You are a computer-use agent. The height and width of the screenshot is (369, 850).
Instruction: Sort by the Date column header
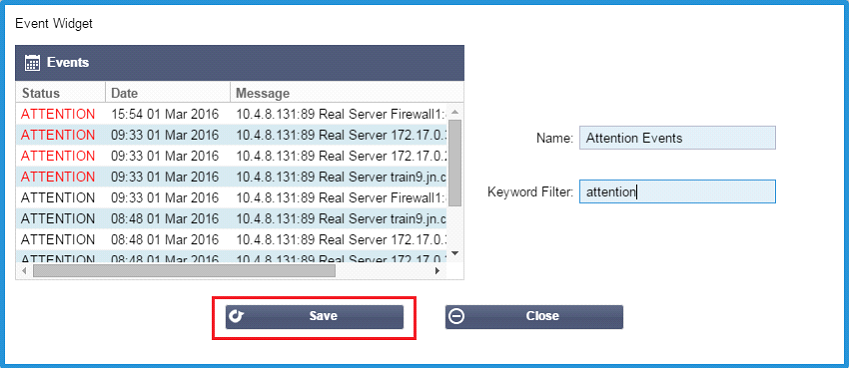pyautogui.click(x=168, y=93)
